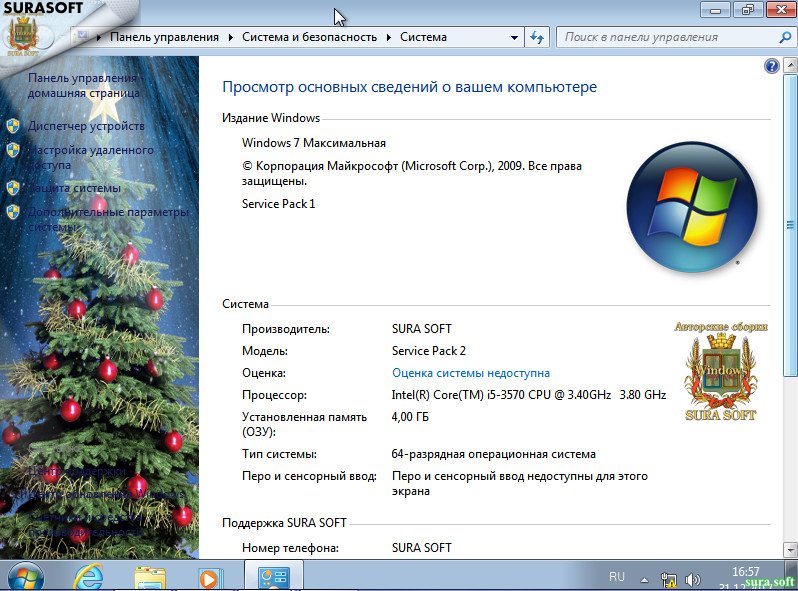This screenshot has width=798, height=591.
Task: Click SURA SOFT value beside Номер телефона
Action: (421, 548)
